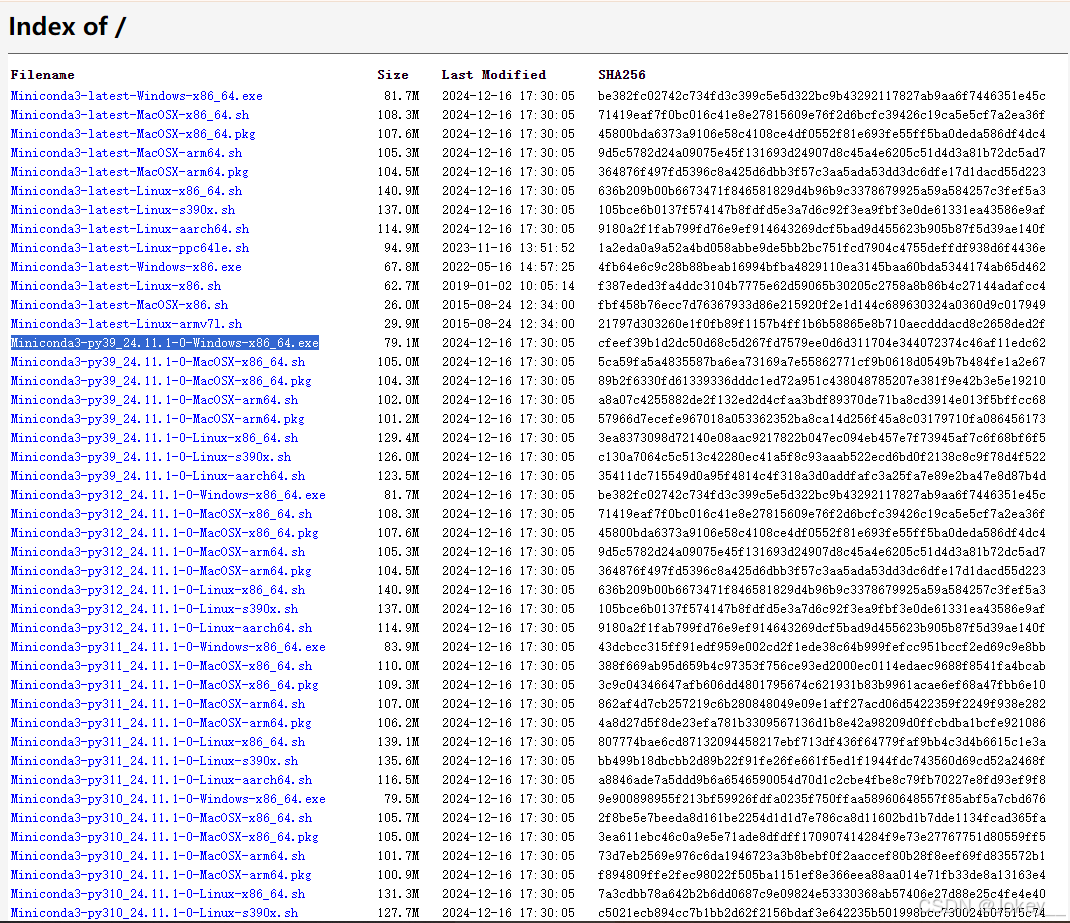Screen dimensions: 1070x923
Task: Click the SHA256 hash starting with cfeef39b
Action: 822,343
